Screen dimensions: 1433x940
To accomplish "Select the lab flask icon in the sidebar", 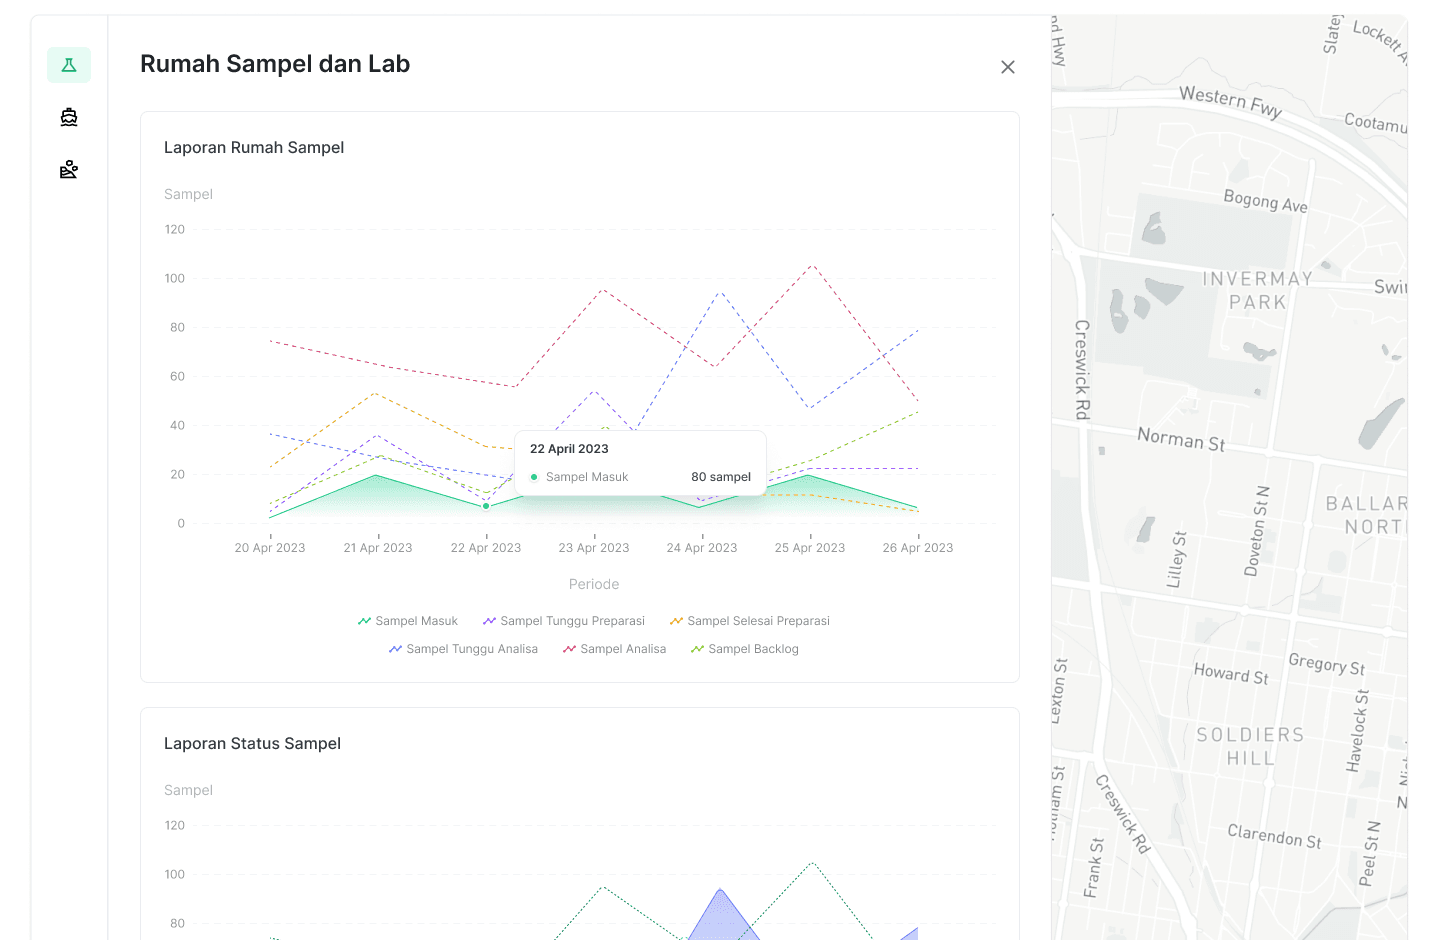I will click(x=68, y=64).
